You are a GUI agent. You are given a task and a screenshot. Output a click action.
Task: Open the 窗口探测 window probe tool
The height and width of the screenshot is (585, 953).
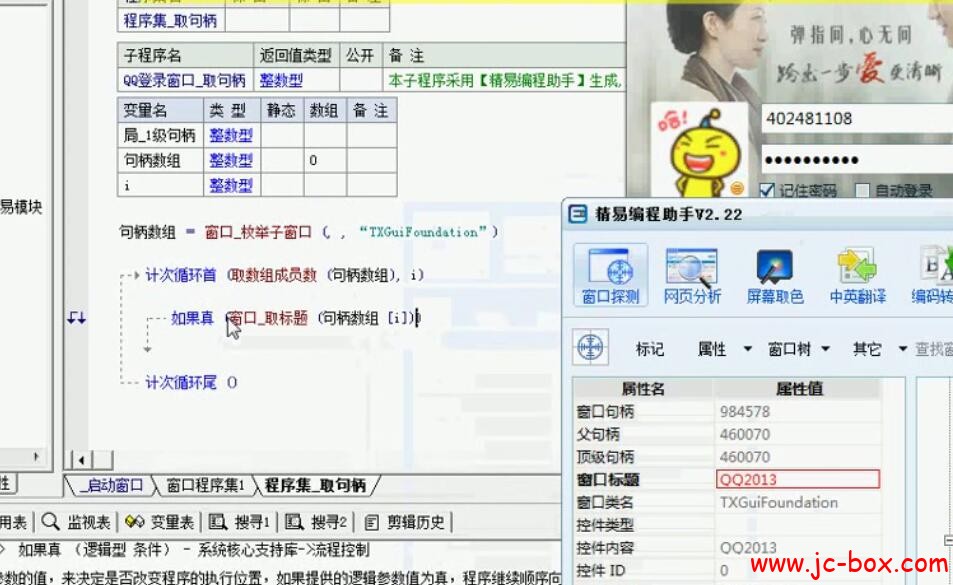point(610,275)
